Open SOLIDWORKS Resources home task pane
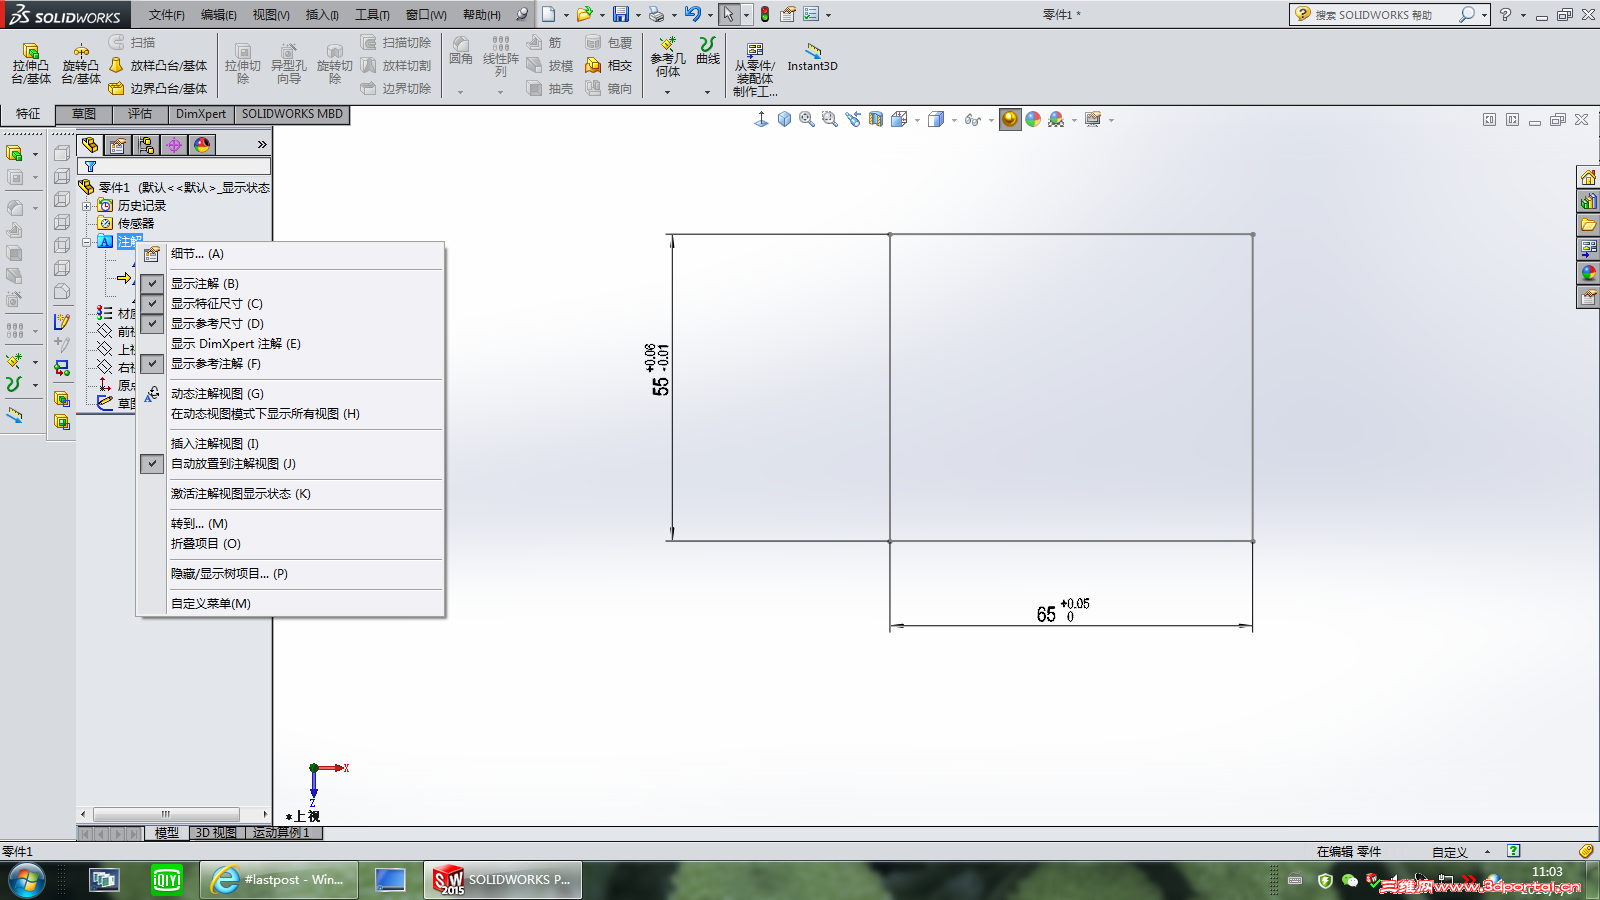 (x=1588, y=177)
